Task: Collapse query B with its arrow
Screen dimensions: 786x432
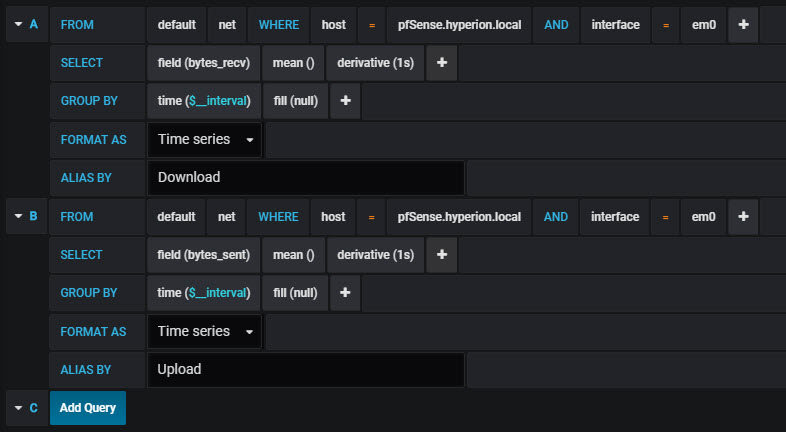Action: click(19, 216)
